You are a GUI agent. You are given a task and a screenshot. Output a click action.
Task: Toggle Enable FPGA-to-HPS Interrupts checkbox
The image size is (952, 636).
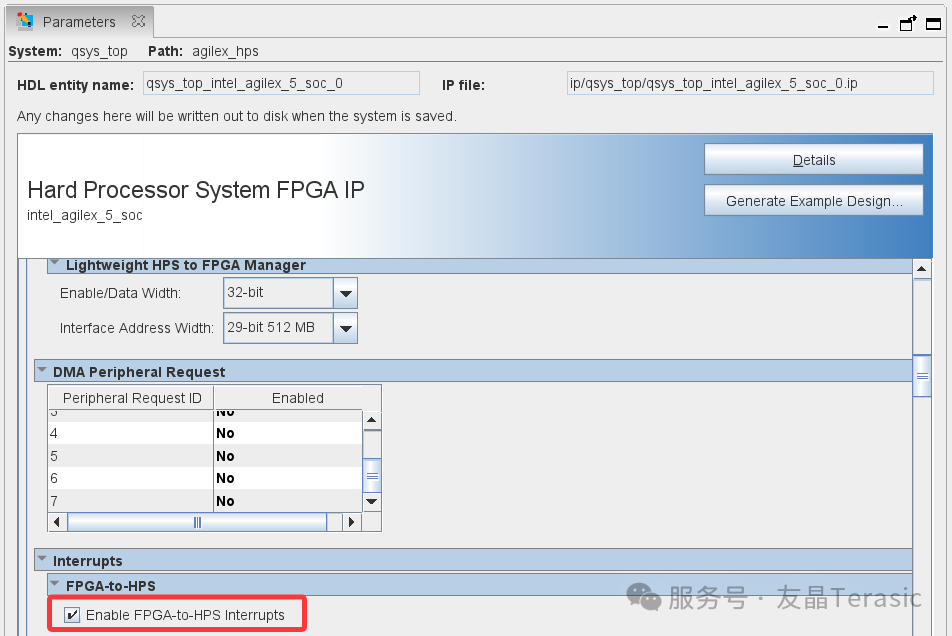(x=72, y=615)
